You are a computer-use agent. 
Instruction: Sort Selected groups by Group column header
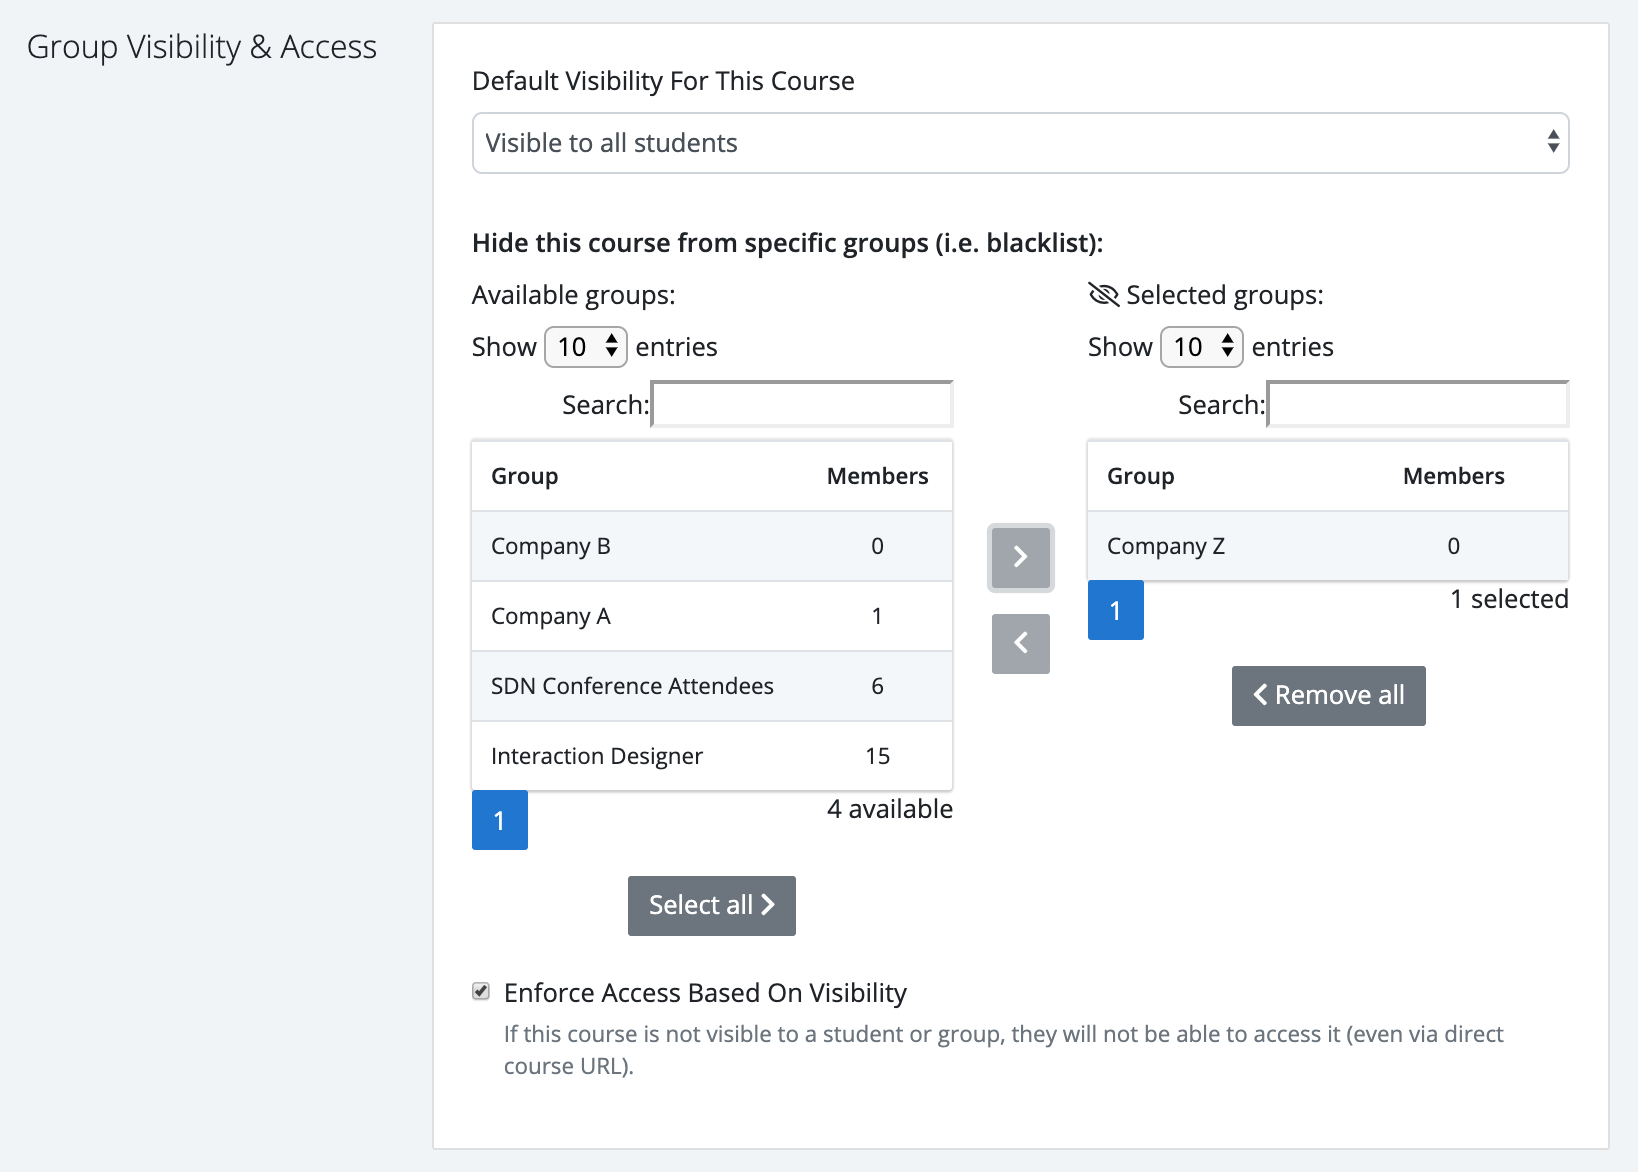click(1140, 476)
